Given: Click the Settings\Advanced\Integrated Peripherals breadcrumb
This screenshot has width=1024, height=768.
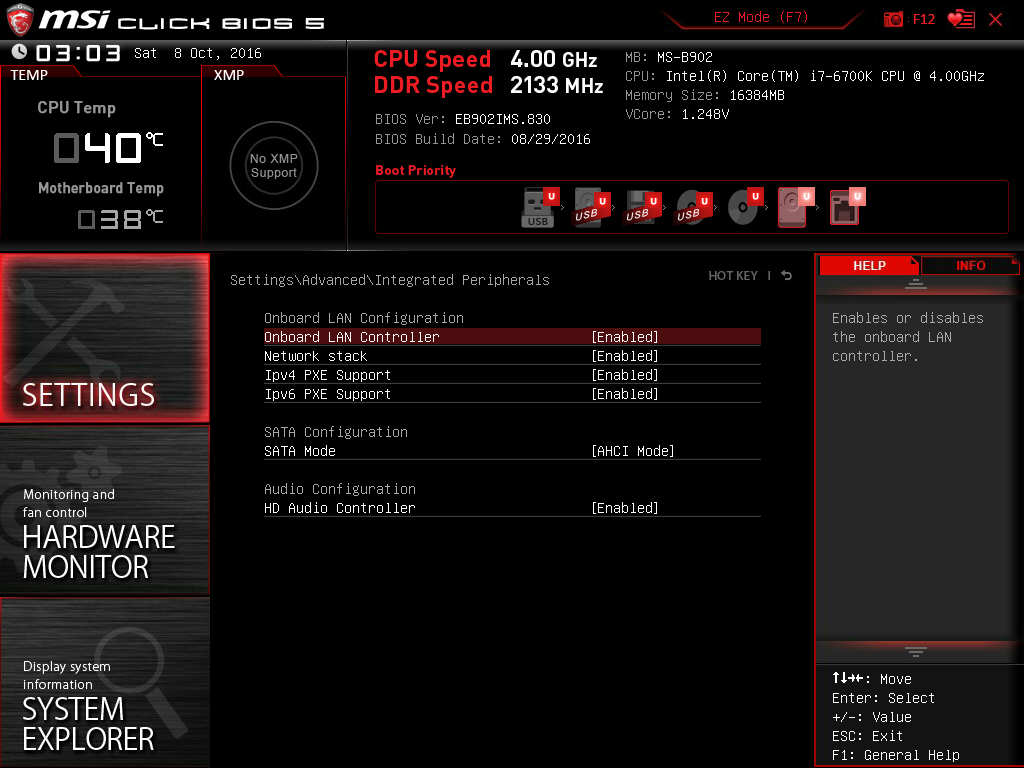Looking at the screenshot, I should coord(390,280).
